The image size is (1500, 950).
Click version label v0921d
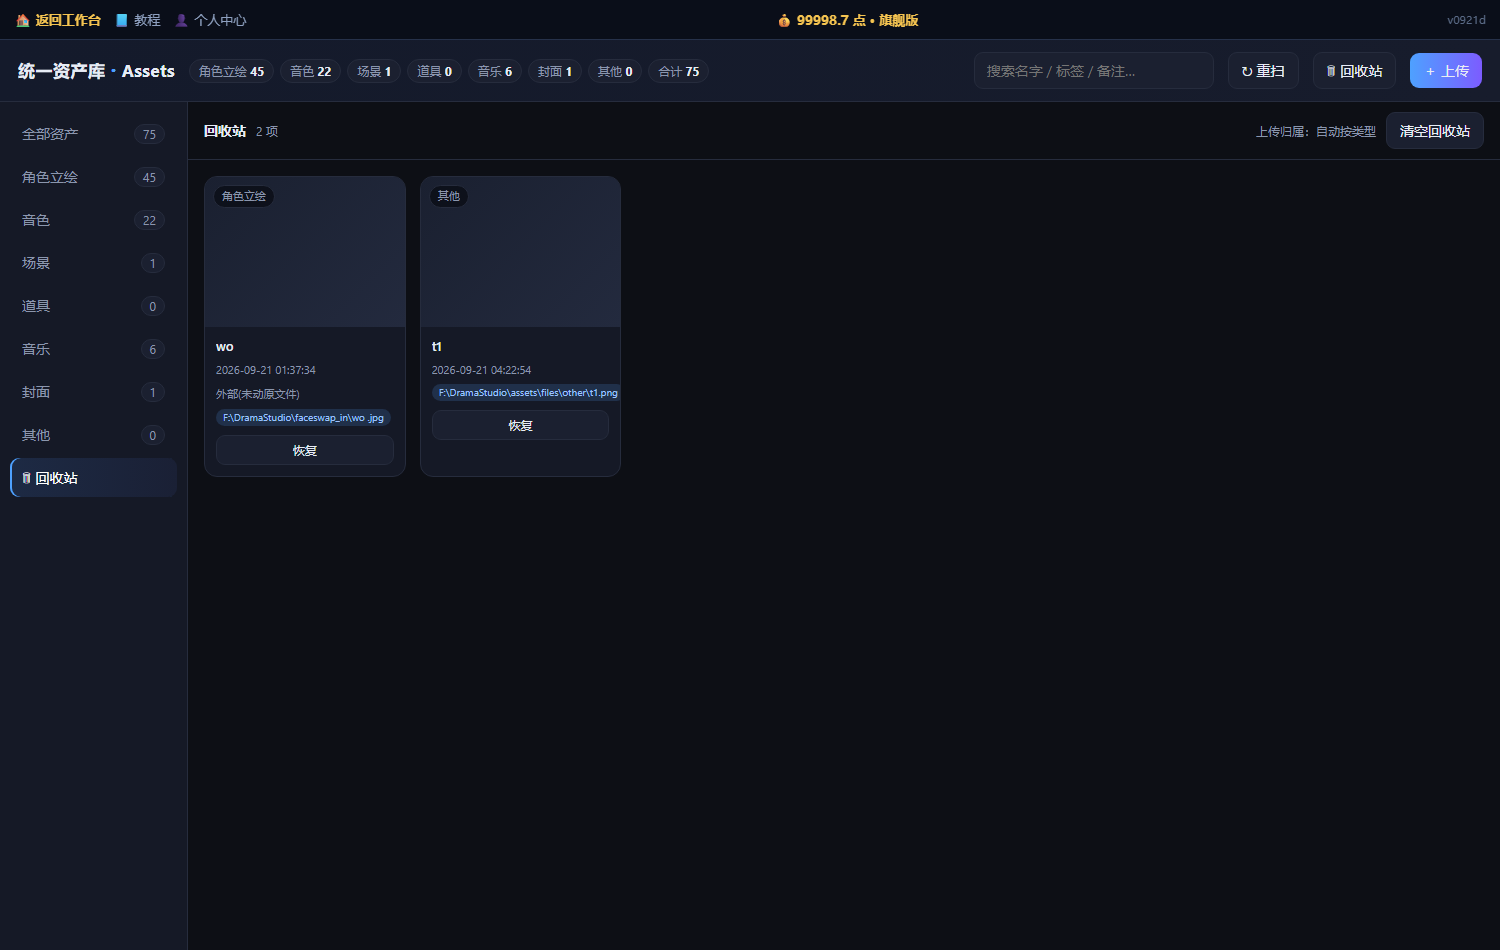tap(1466, 20)
